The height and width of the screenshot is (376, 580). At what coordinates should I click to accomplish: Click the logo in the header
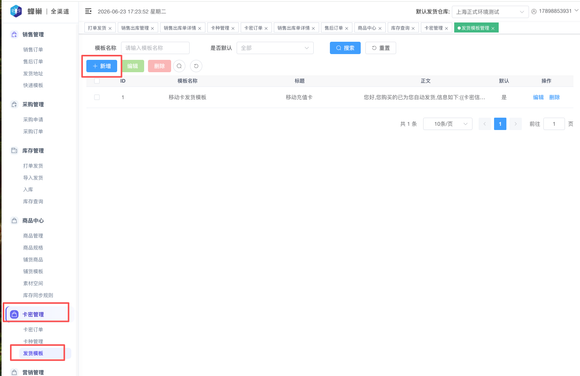click(x=16, y=11)
